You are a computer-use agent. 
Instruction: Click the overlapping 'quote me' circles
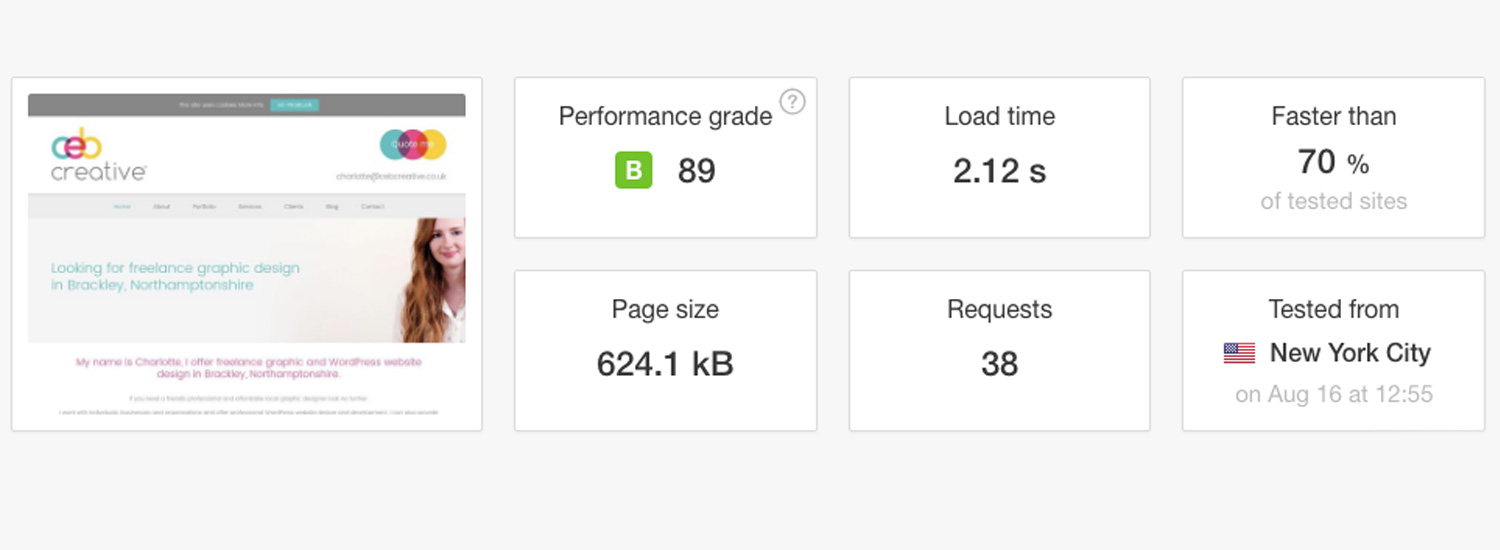[413, 145]
